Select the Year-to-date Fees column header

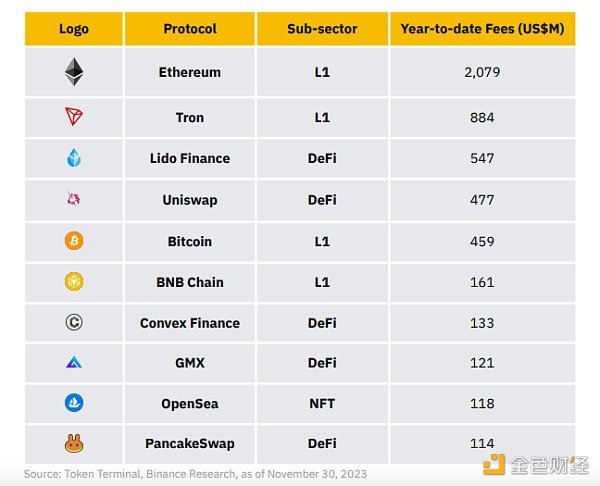coord(482,29)
